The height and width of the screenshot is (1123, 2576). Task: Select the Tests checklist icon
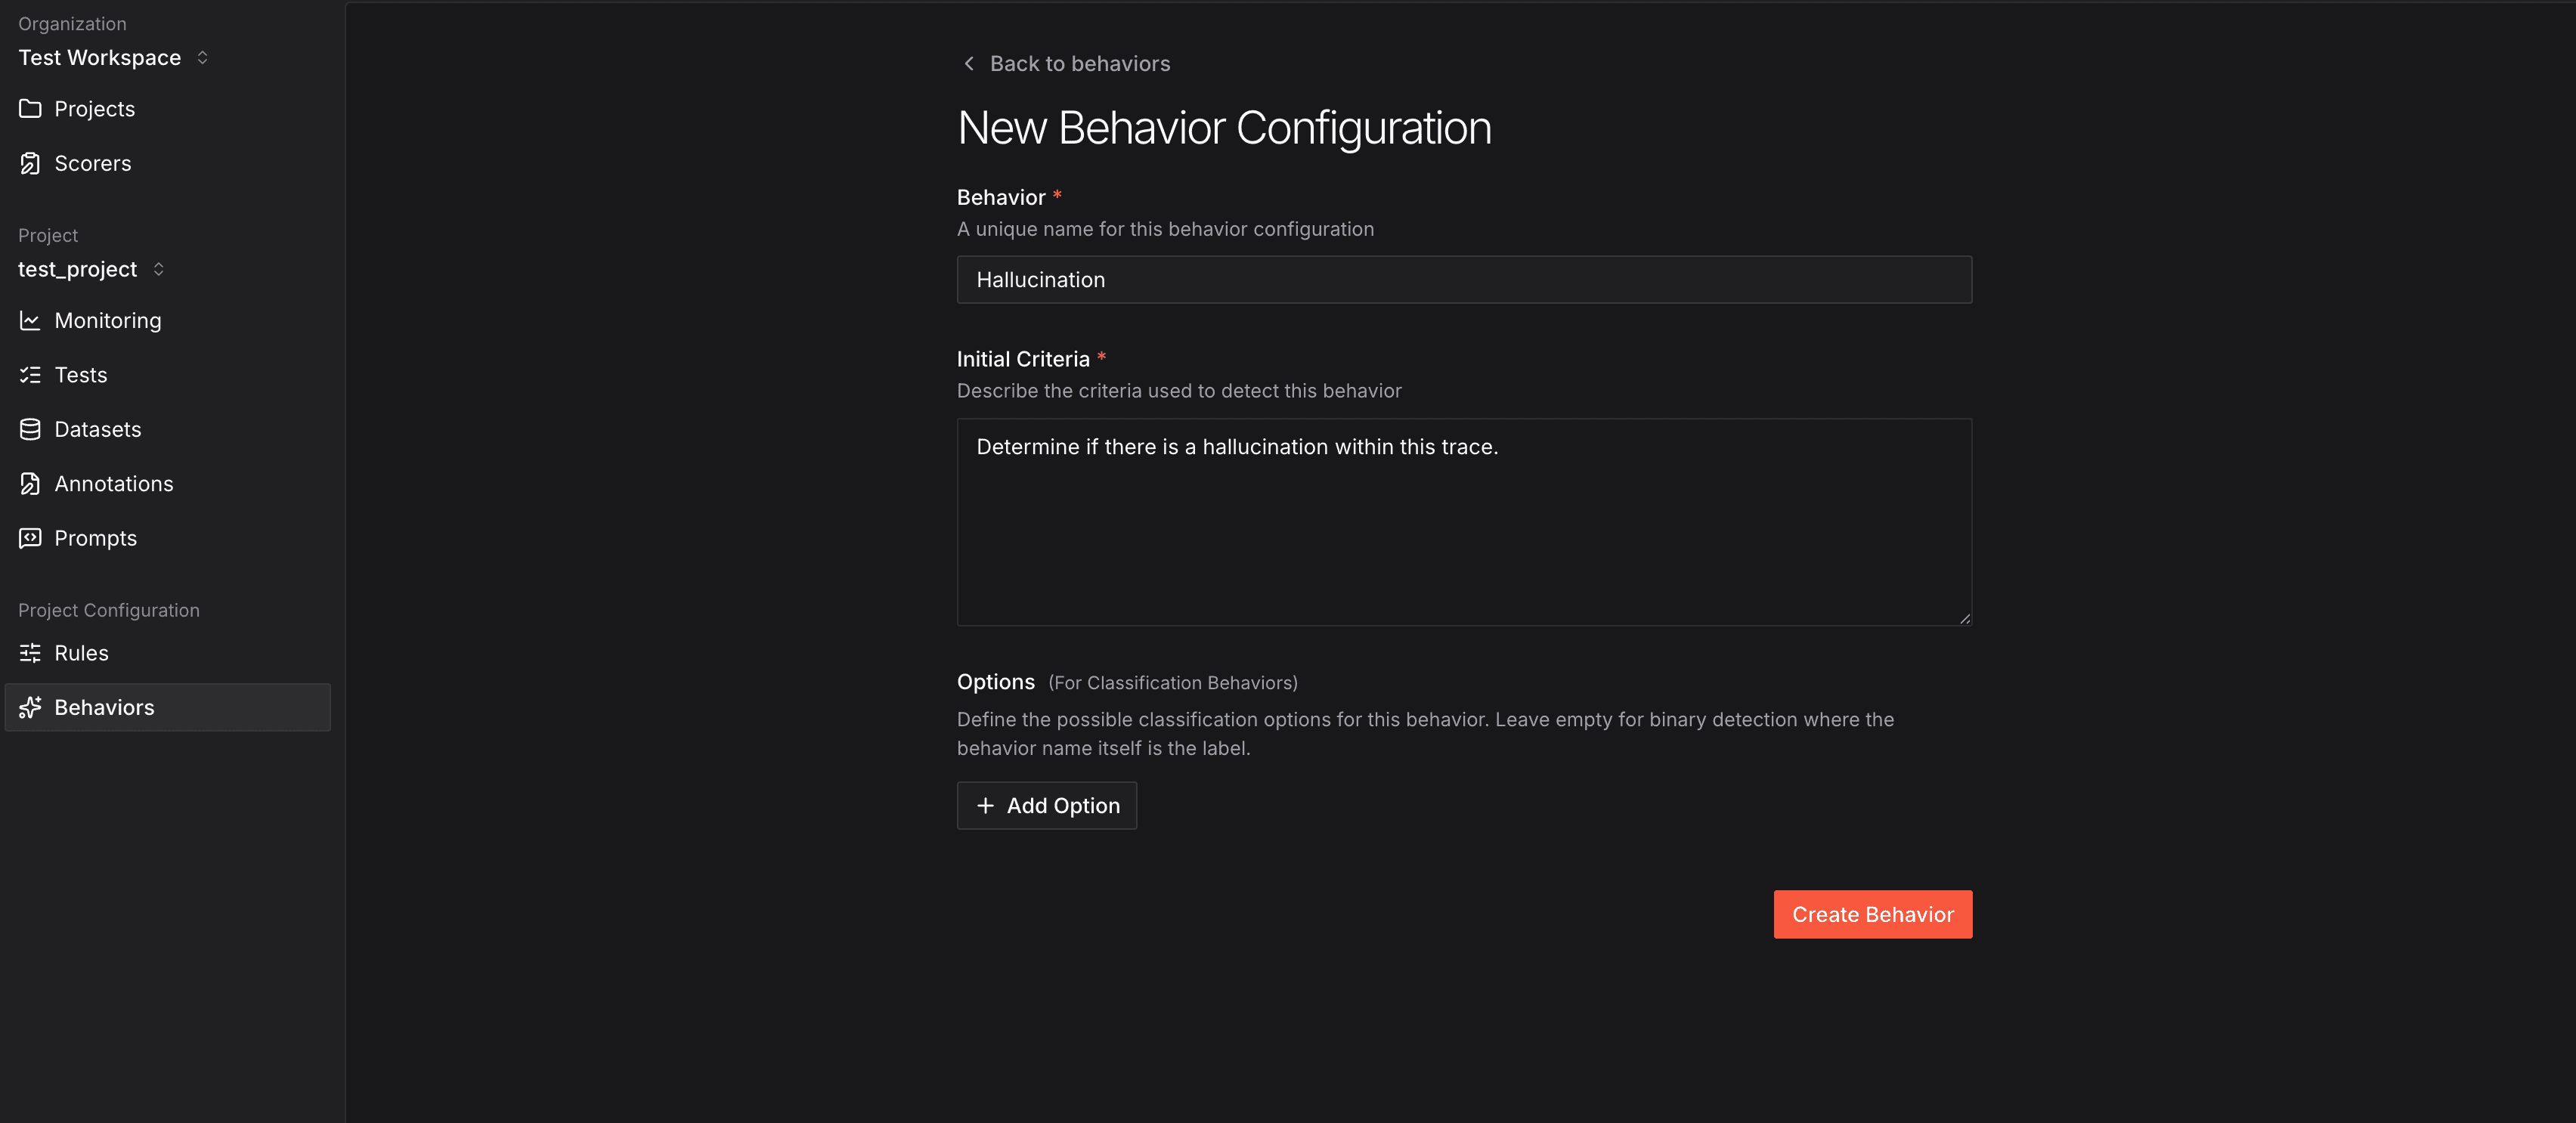[x=30, y=374]
